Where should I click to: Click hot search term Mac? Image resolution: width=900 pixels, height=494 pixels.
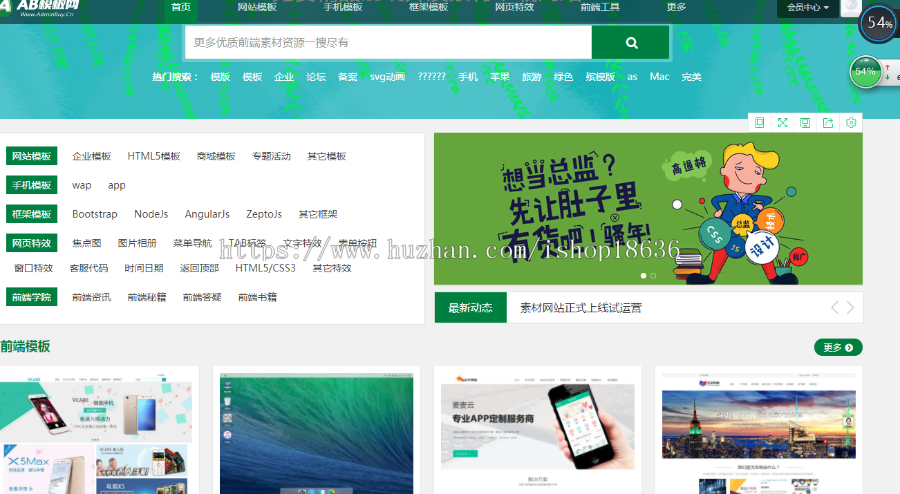[x=660, y=76]
